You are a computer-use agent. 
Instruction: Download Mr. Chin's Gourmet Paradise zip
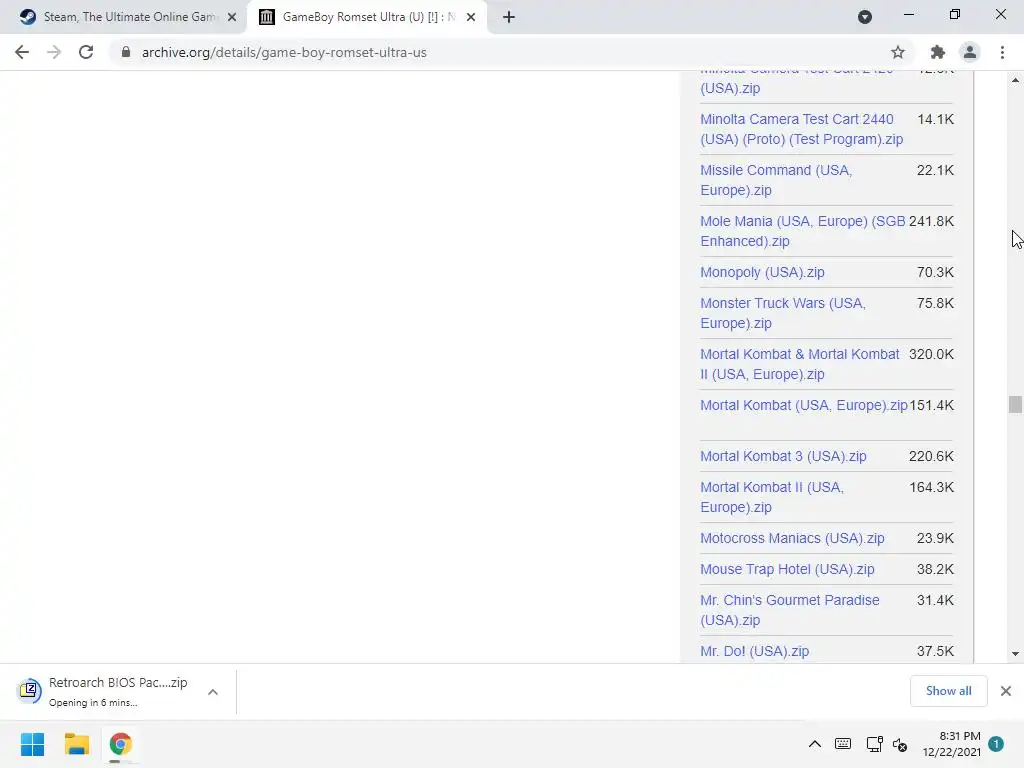click(x=790, y=611)
